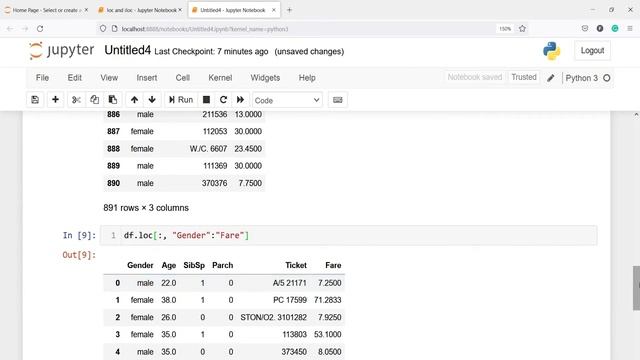Copy selected cells icon
The image size is (640, 360).
point(94,100)
